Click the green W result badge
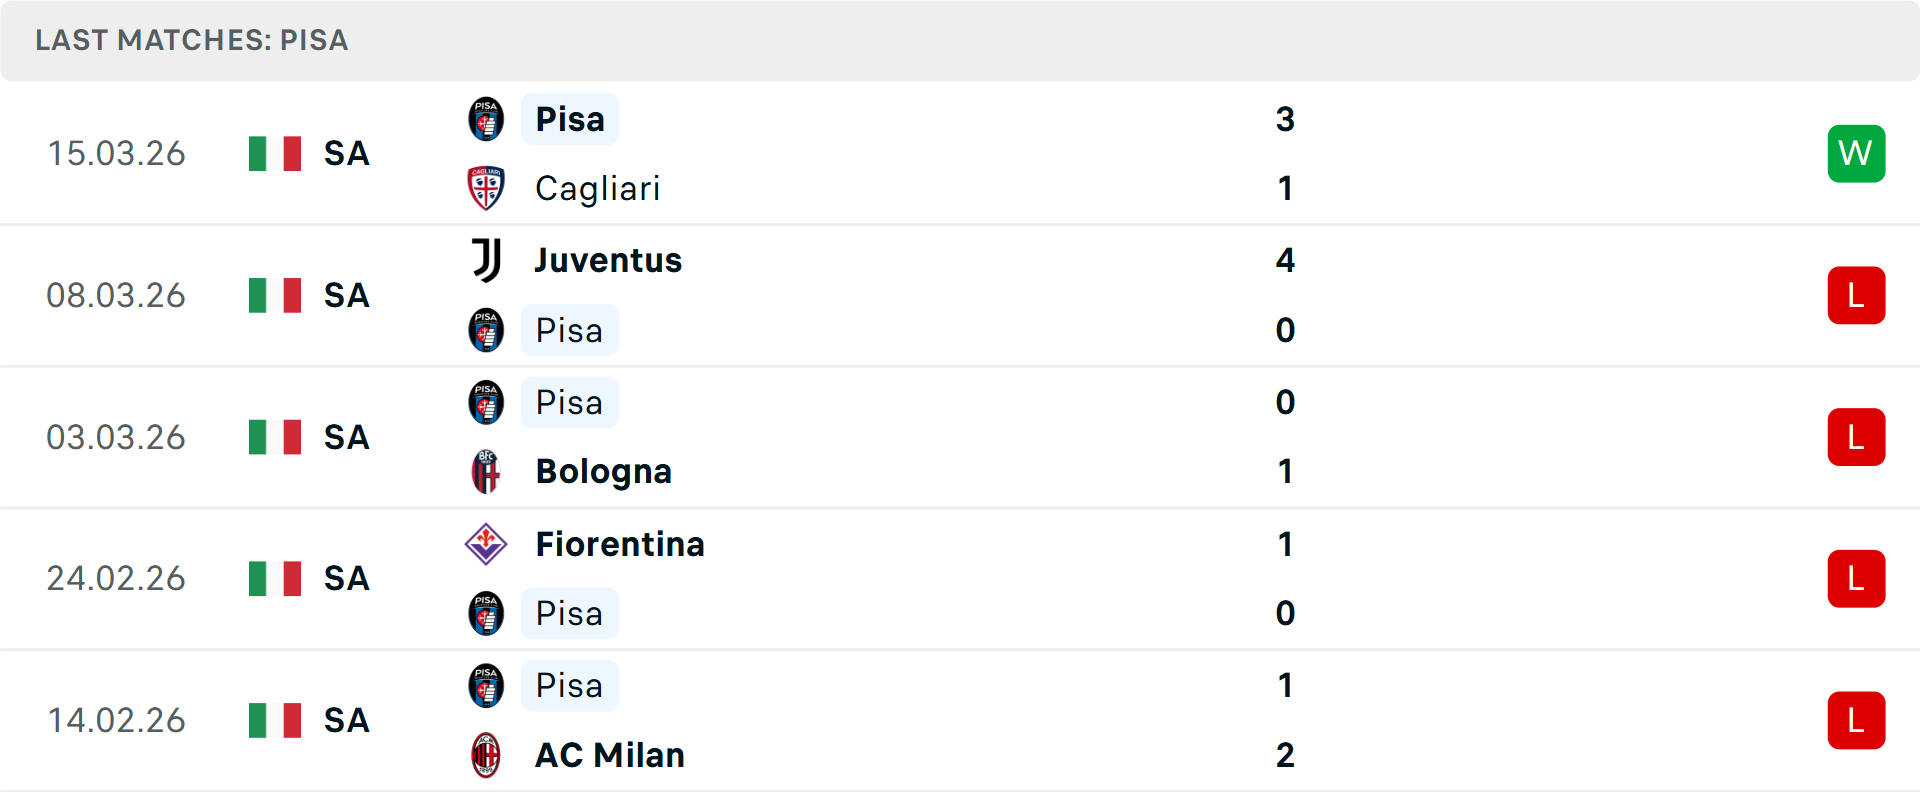1920x792 pixels. coord(1856,153)
